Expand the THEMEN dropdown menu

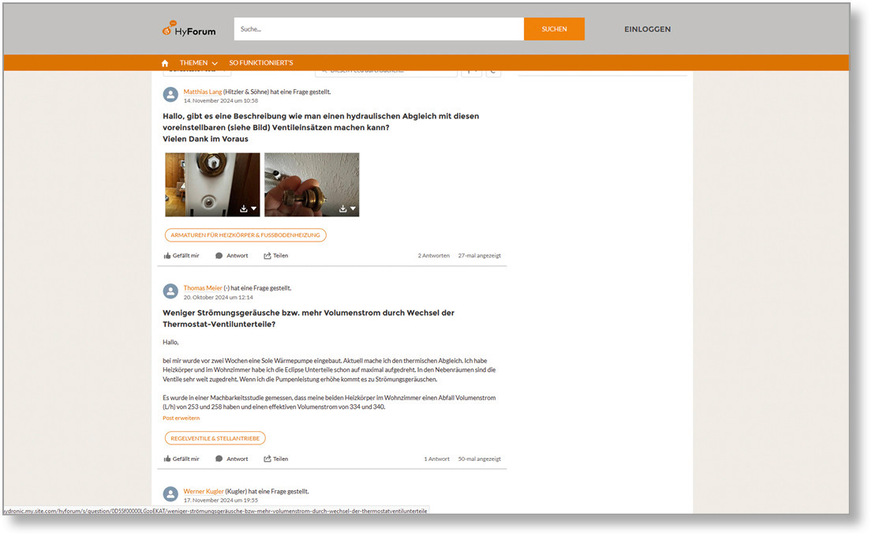(x=198, y=63)
